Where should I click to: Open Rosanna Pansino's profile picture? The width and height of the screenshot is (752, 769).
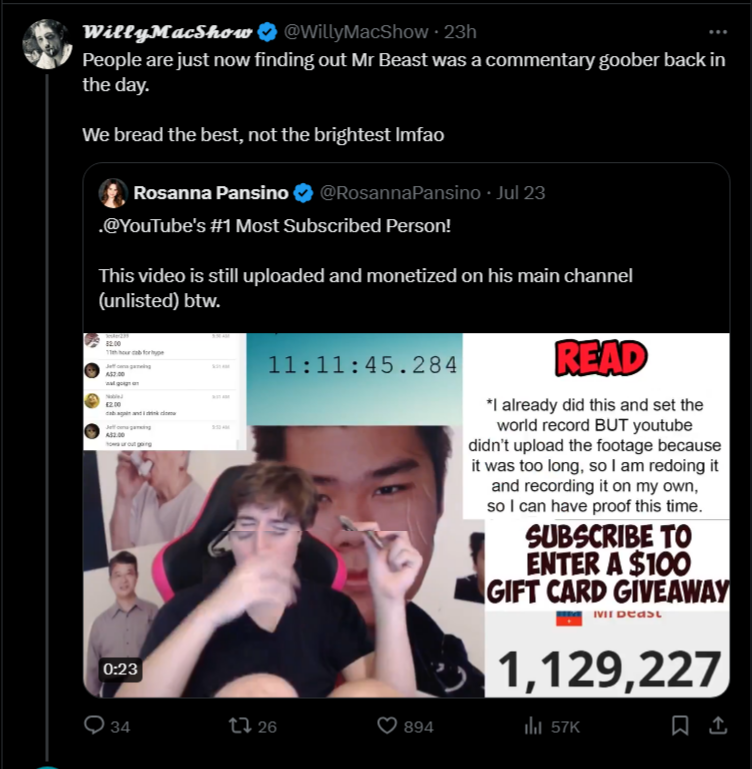click(x=113, y=193)
